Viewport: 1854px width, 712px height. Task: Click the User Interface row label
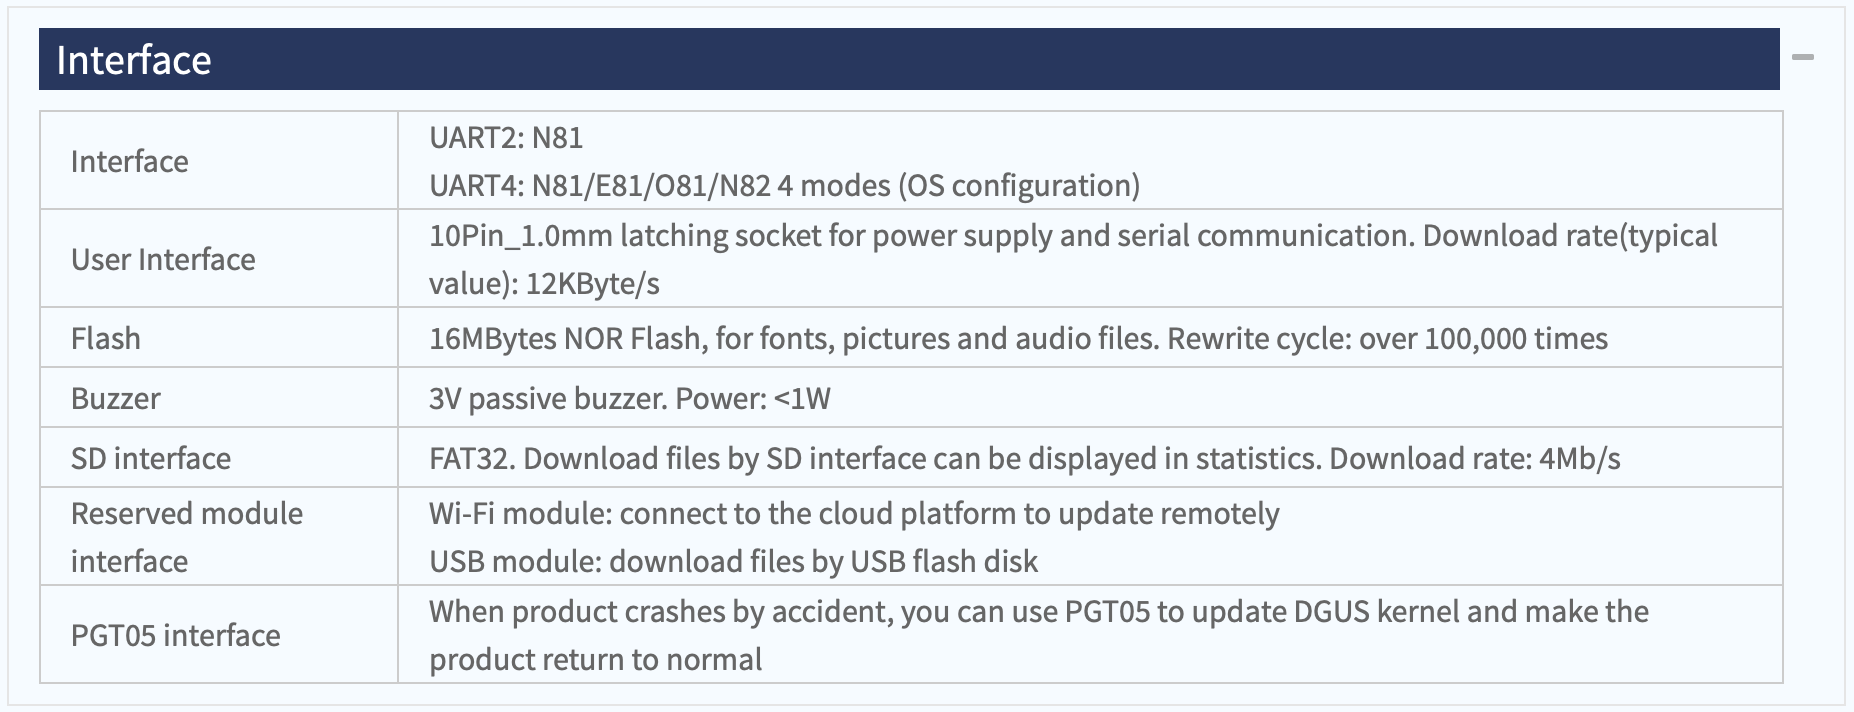(x=163, y=259)
